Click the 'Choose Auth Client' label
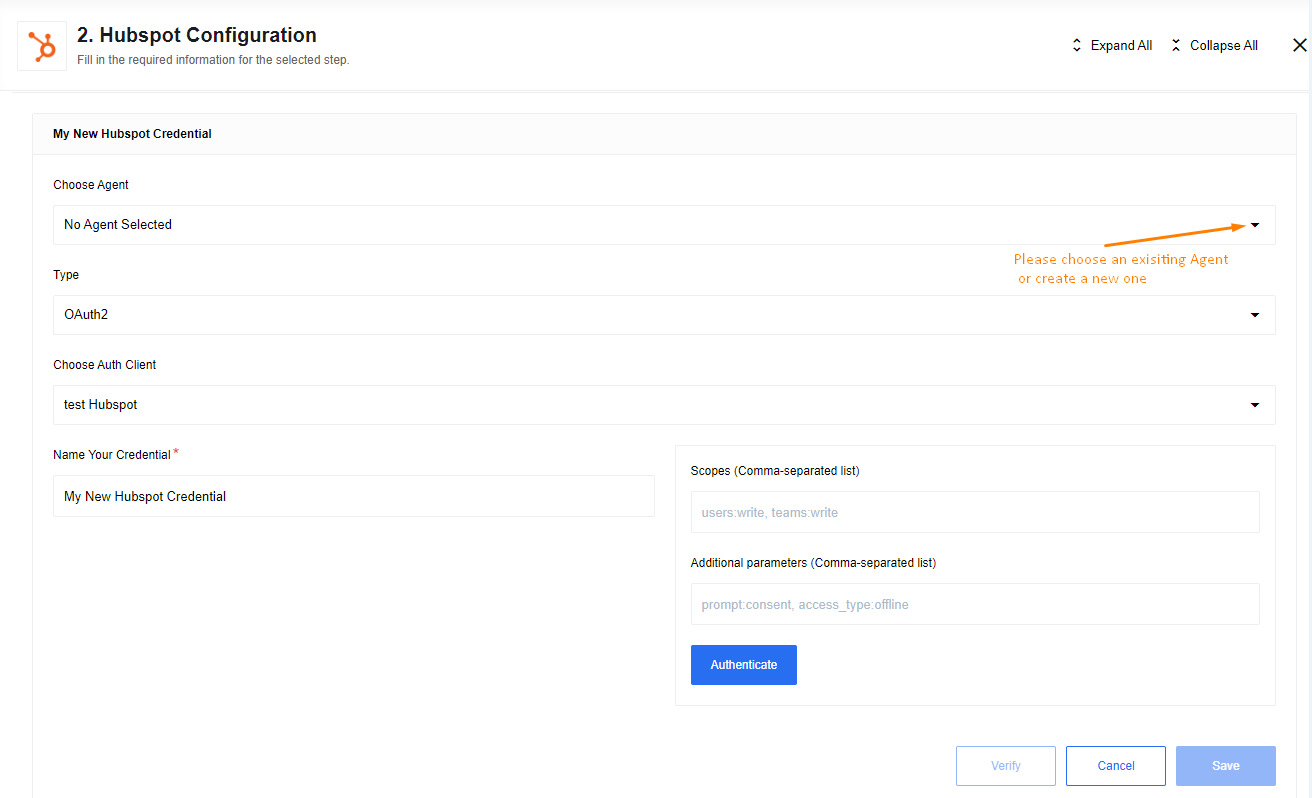This screenshot has width=1312, height=798. [105, 365]
